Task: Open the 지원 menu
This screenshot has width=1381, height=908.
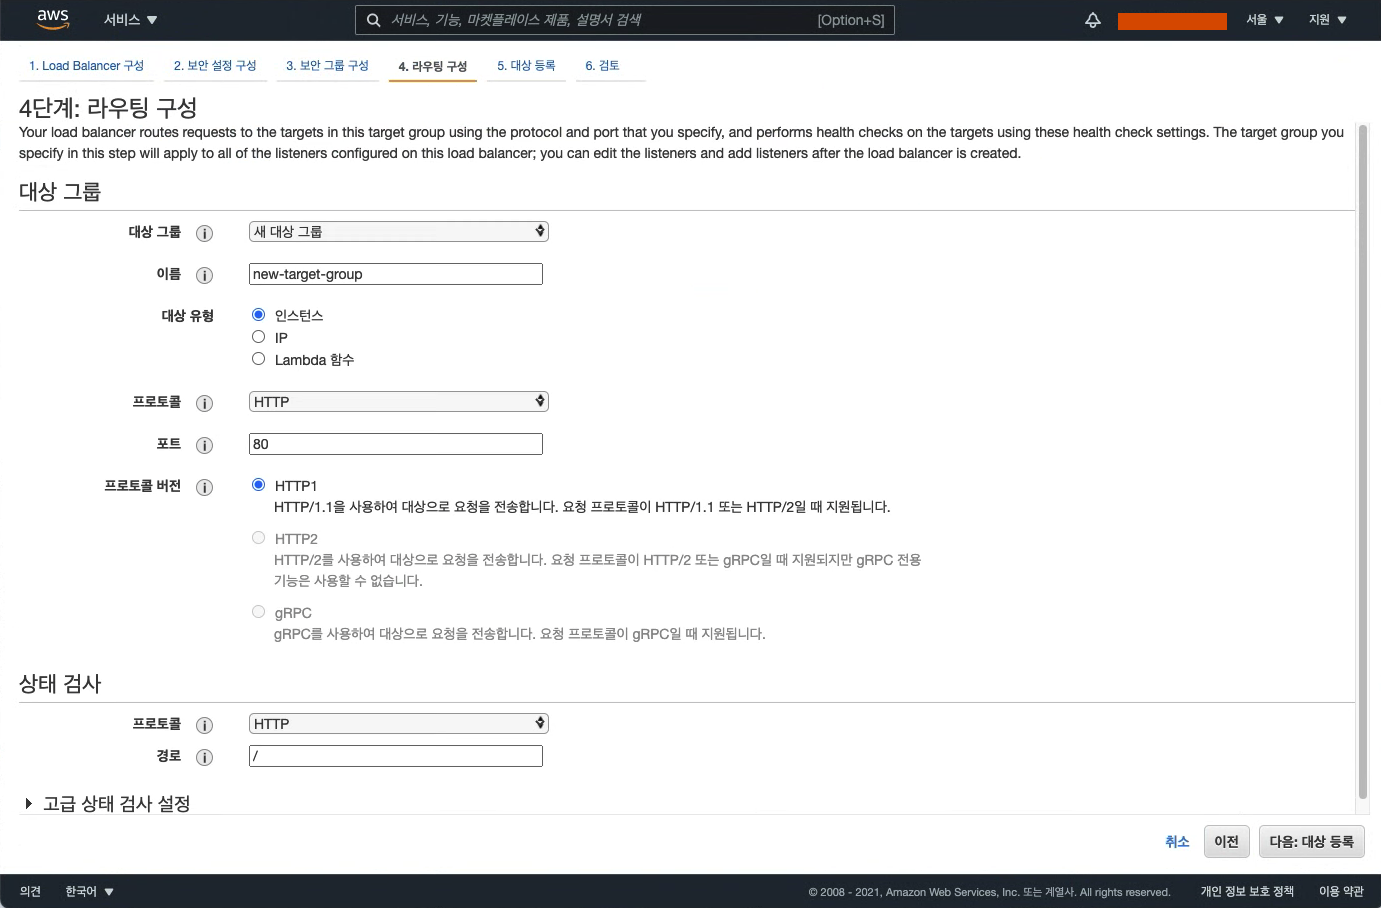Action: [x=1327, y=20]
